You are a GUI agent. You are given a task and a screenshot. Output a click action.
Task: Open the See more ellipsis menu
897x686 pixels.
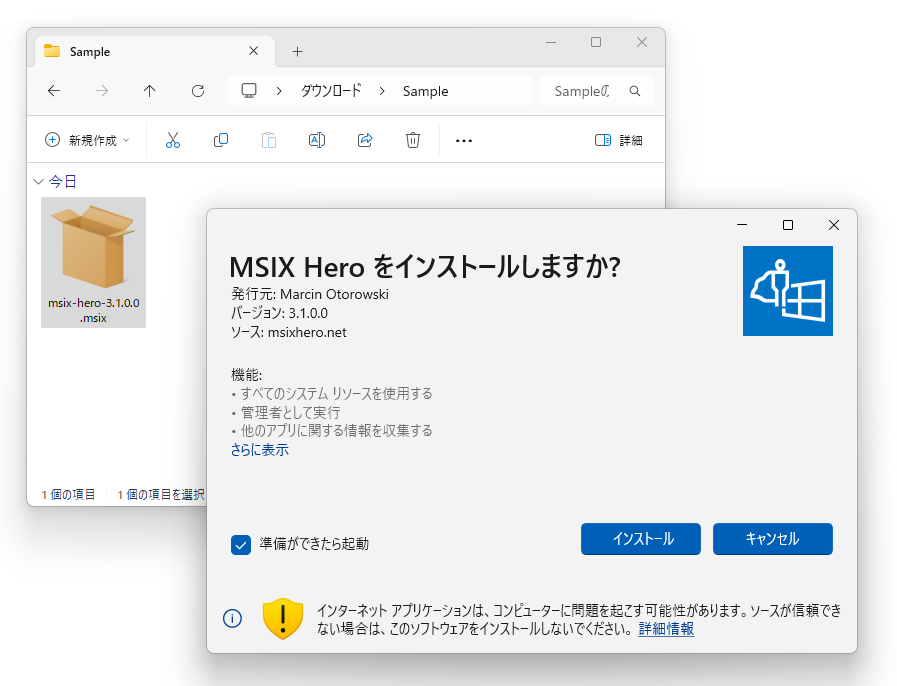point(463,140)
